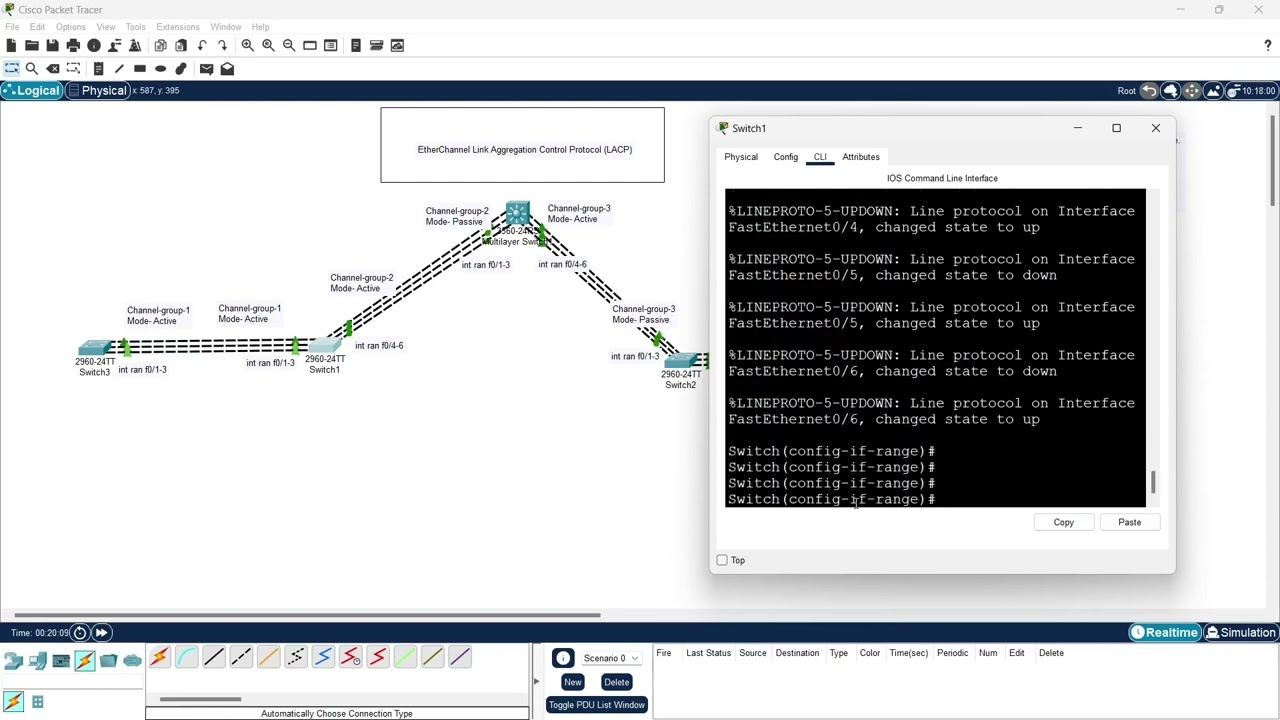
Task: Select Switch2 on the canvas
Action: click(x=681, y=362)
